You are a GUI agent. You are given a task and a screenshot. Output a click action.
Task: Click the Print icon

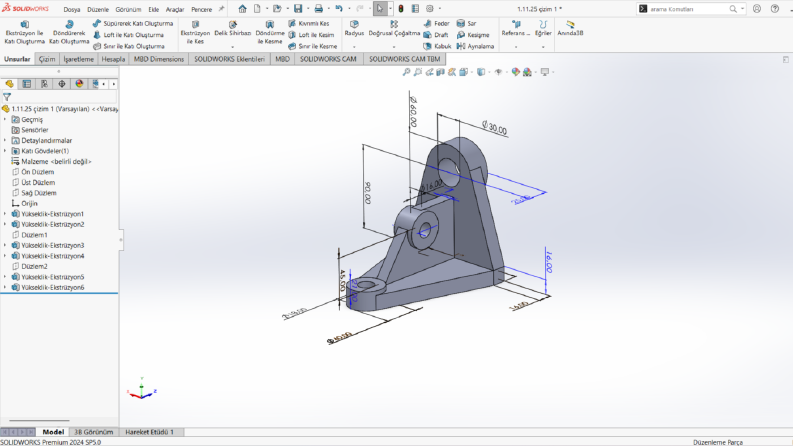click(x=319, y=9)
